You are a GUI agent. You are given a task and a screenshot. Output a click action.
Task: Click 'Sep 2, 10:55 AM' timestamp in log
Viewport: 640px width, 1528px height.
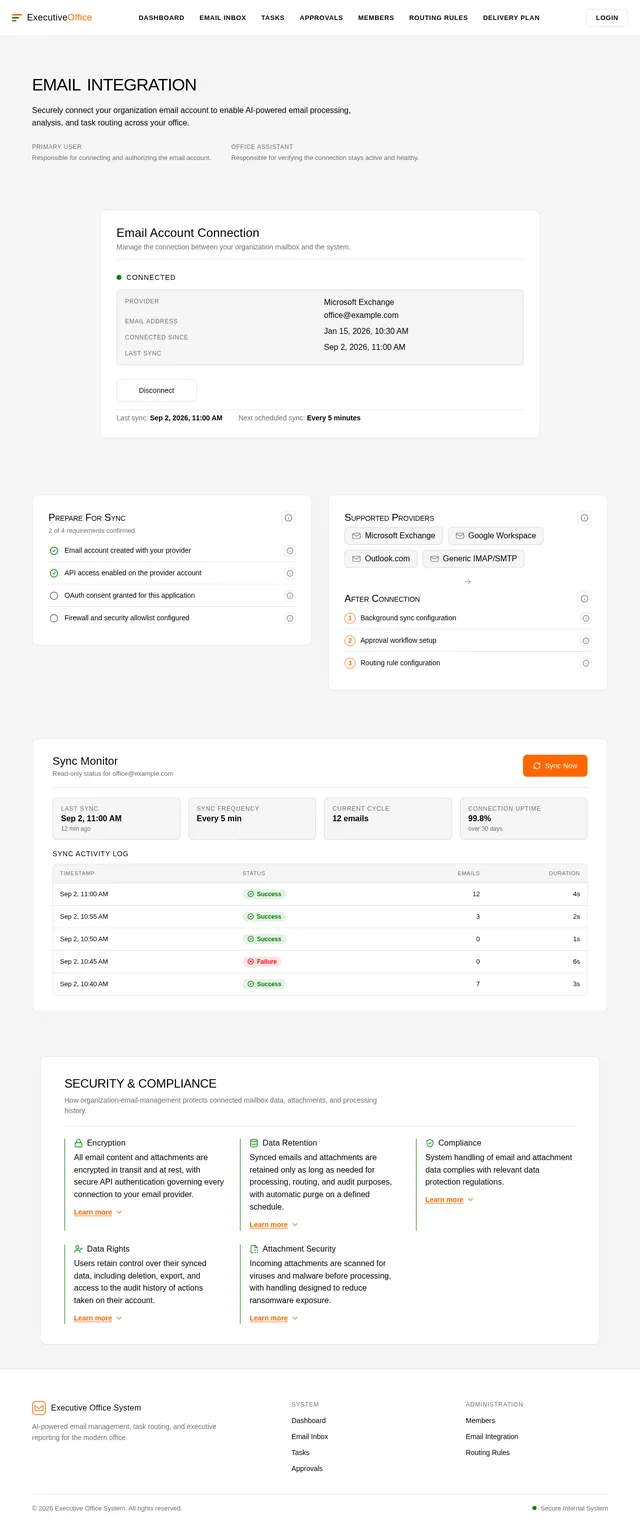84,916
